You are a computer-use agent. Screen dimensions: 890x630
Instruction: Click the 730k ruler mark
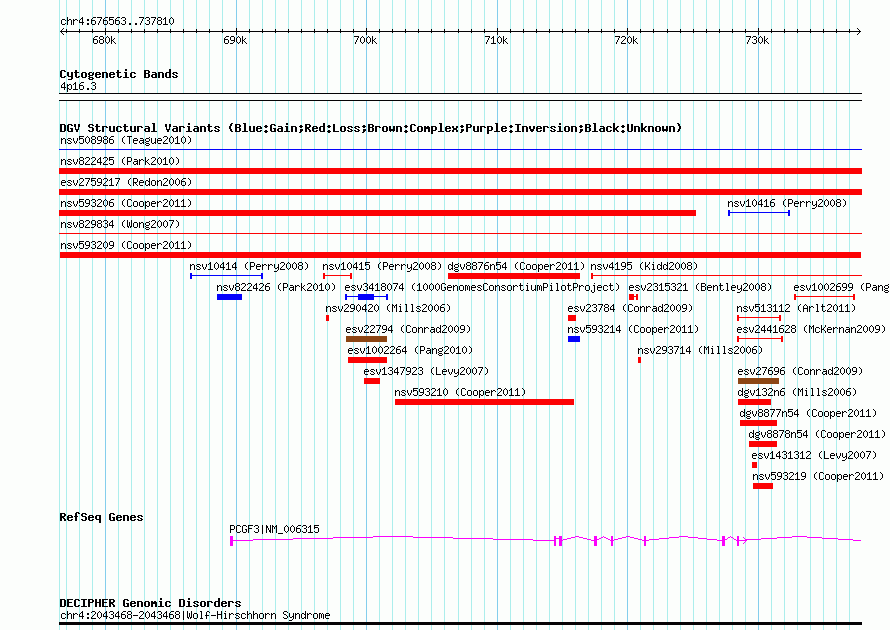[x=757, y=40]
